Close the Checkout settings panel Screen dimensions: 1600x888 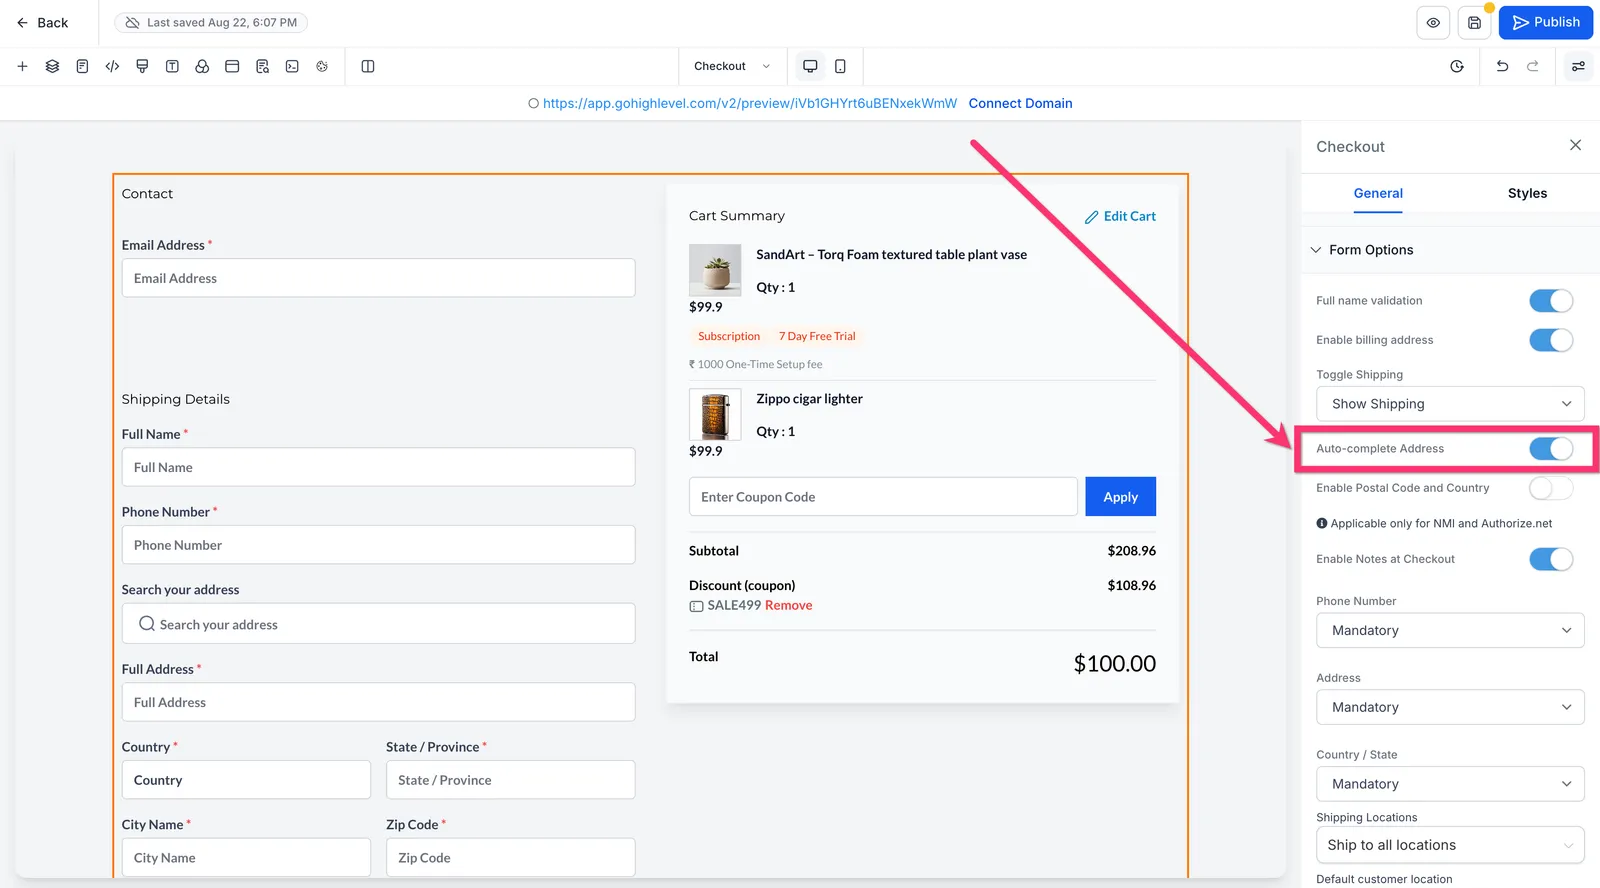tap(1575, 145)
